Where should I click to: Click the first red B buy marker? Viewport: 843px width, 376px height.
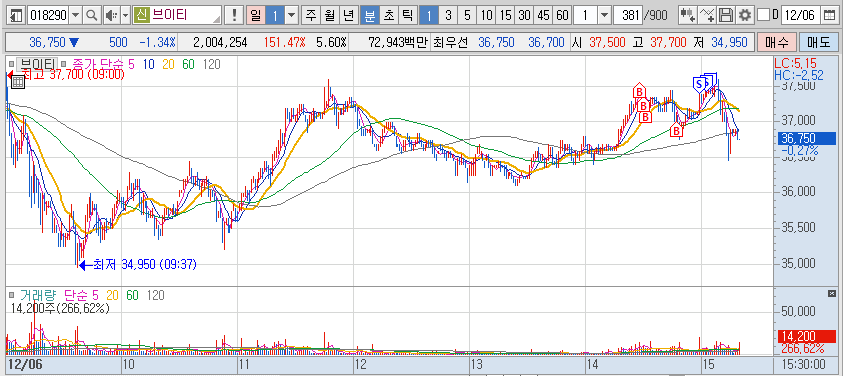pyautogui.click(x=639, y=91)
